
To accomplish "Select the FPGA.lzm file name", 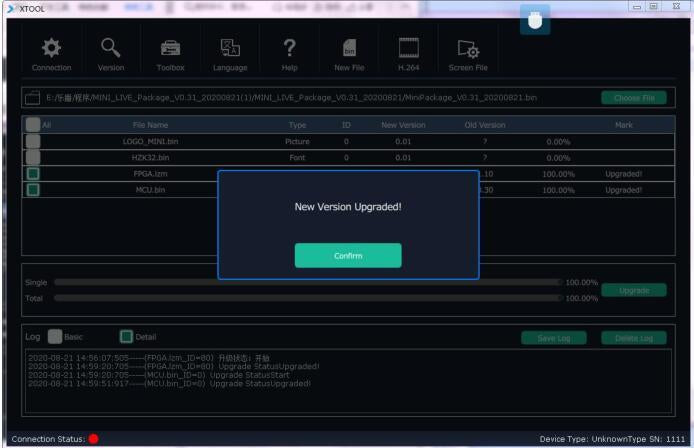I will (150, 174).
